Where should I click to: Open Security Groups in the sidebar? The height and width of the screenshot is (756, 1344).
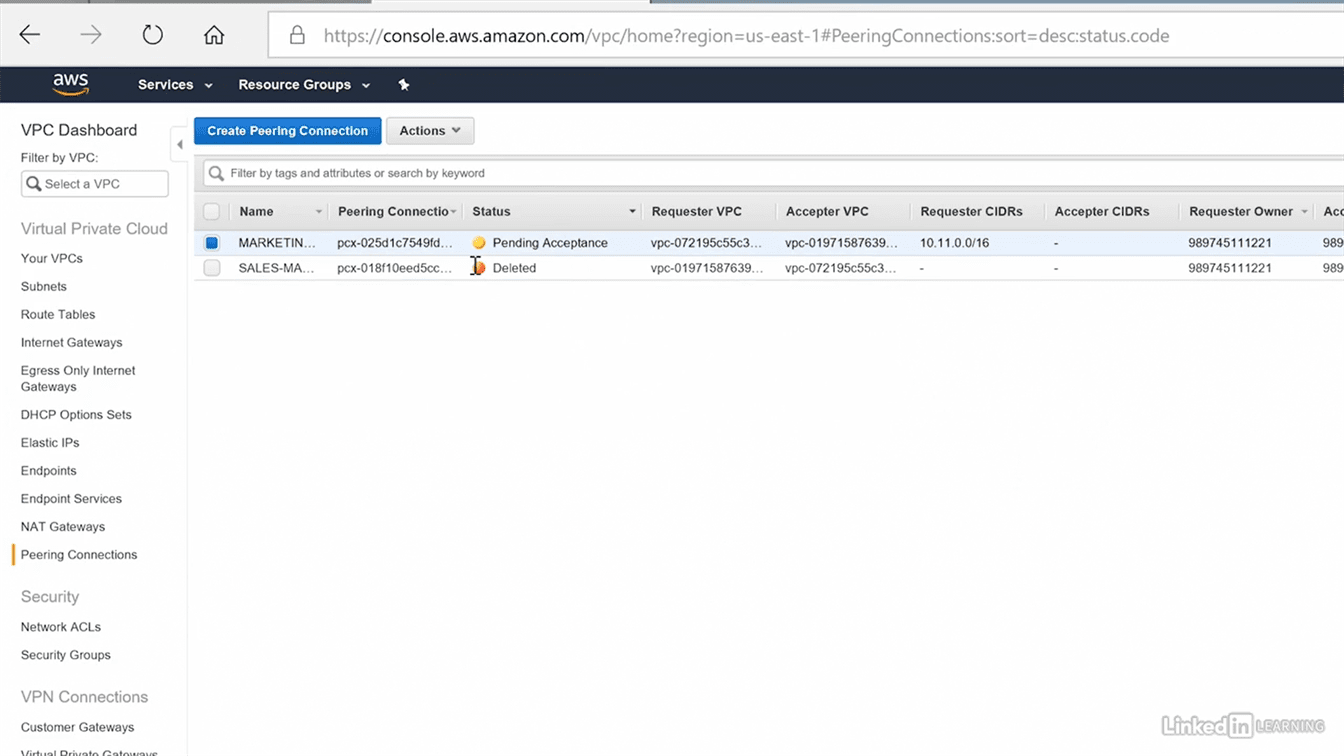(x=66, y=655)
